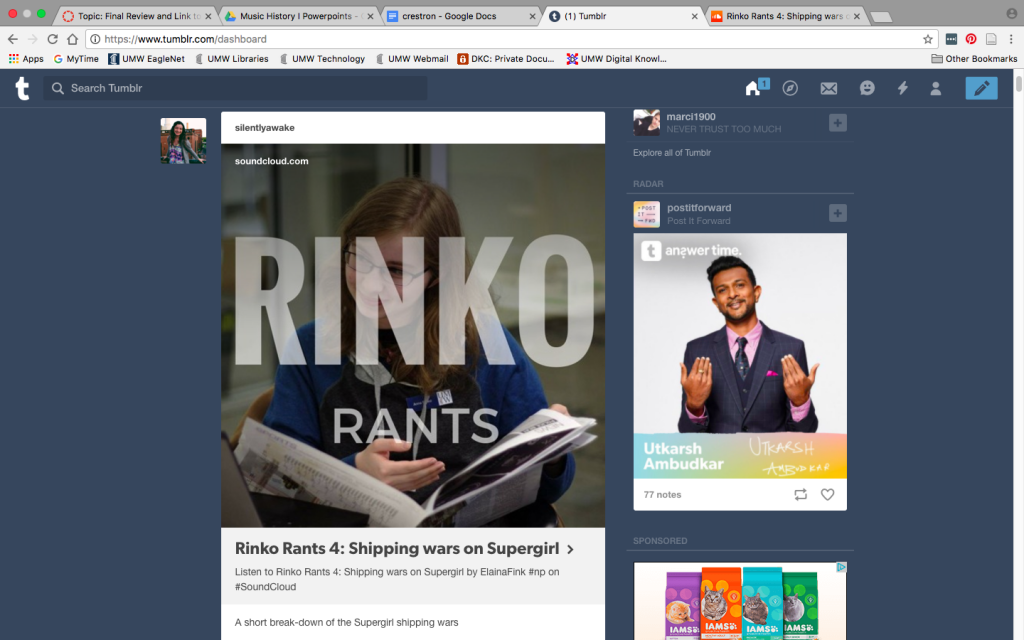Open silentlyawake blog name link

[x=264, y=128]
